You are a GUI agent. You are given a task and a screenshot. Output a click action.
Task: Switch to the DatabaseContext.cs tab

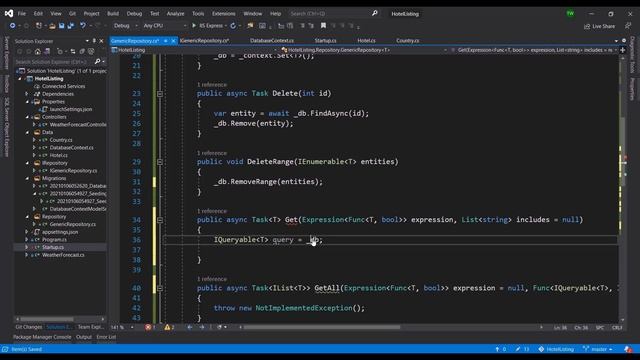click(x=272, y=41)
